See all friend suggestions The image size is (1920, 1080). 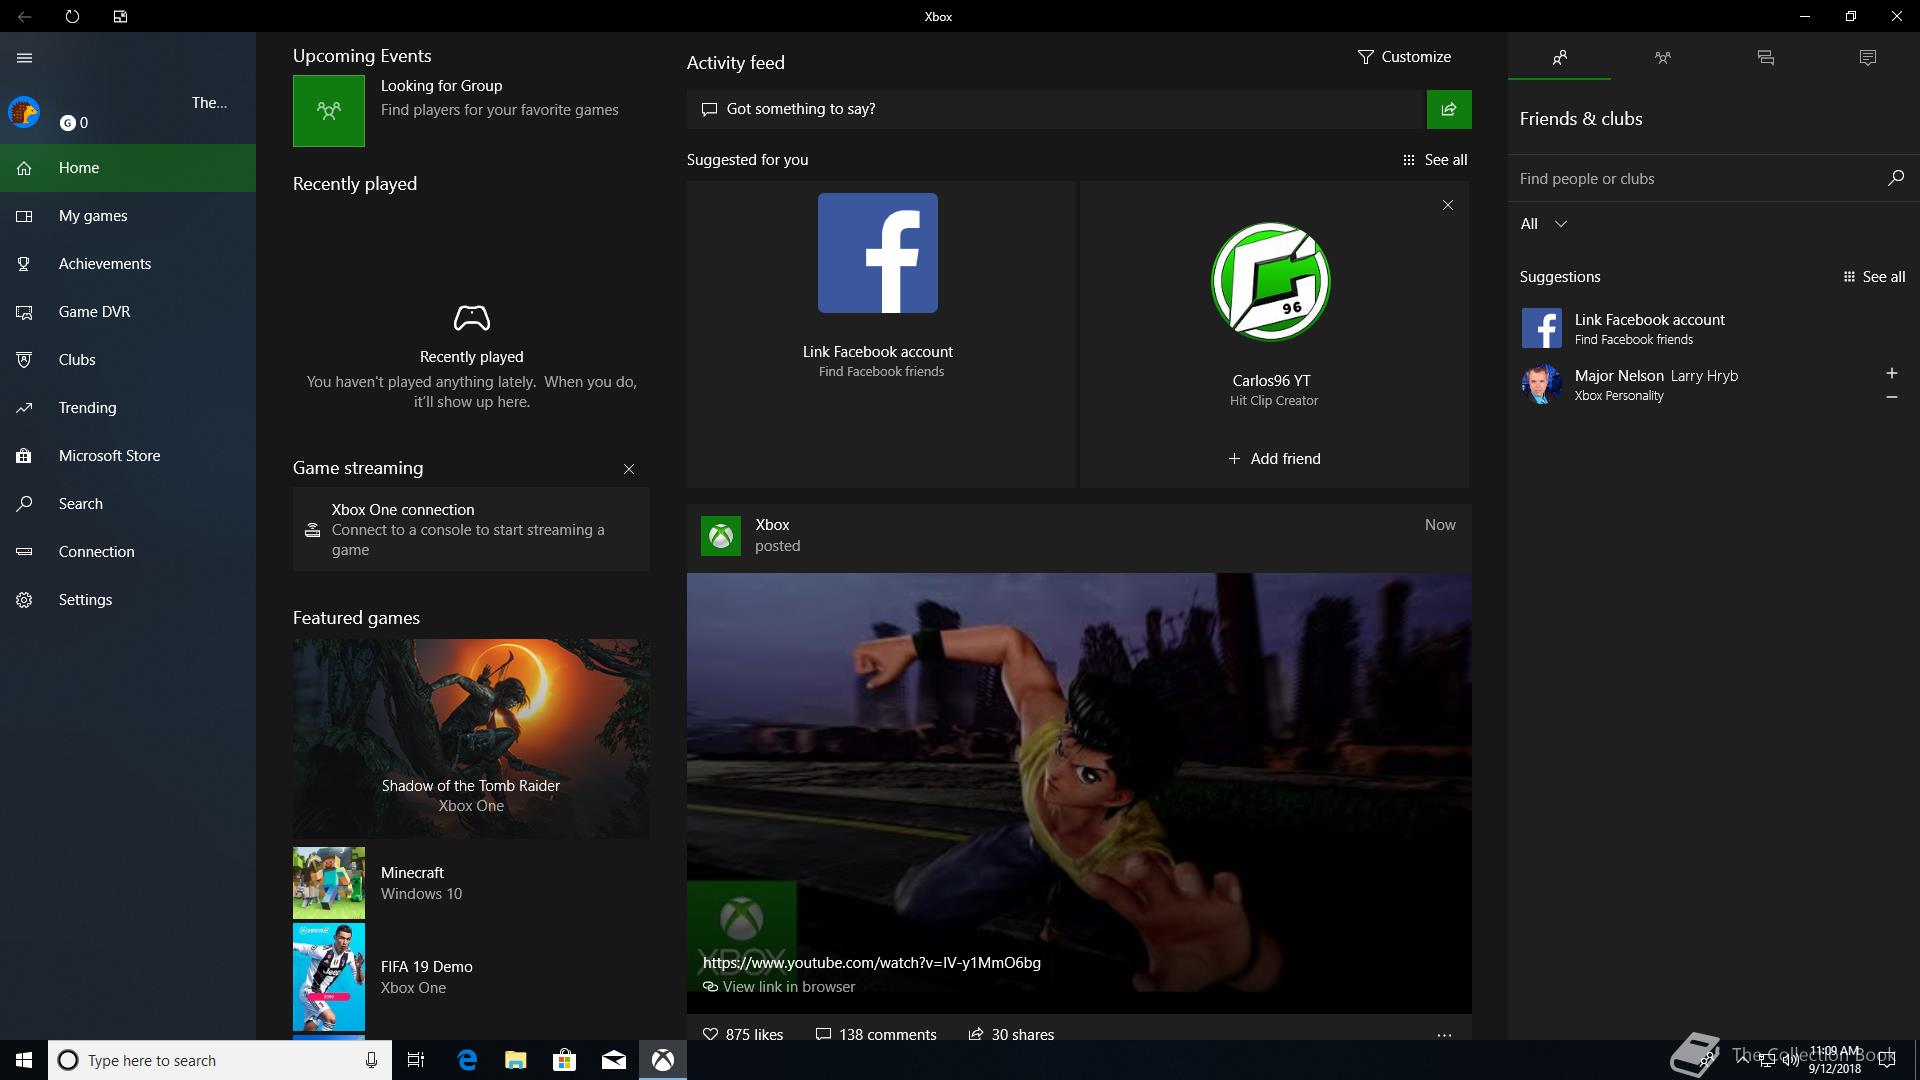pos(1874,277)
